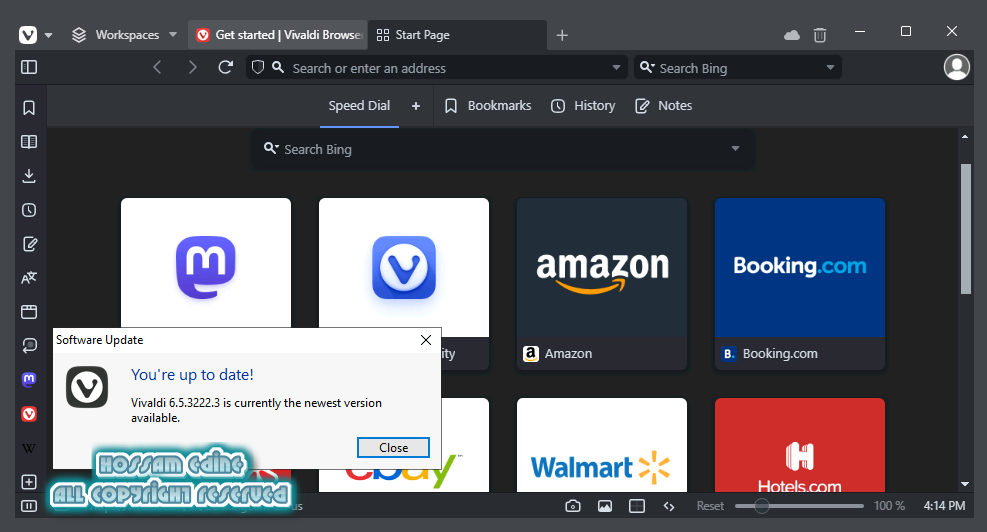Click the start page vertical scrollbar thumb
This screenshot has height=532, width=987.
(966, 229)
